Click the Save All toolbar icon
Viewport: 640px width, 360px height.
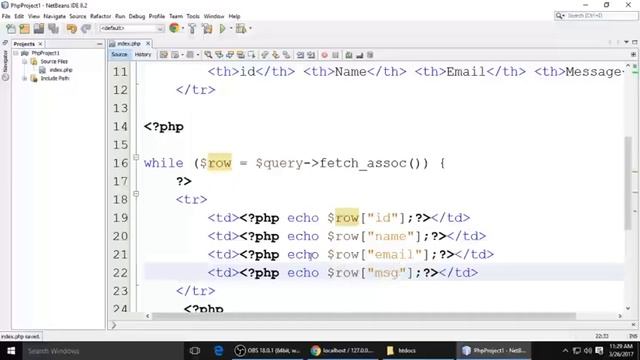53,29
